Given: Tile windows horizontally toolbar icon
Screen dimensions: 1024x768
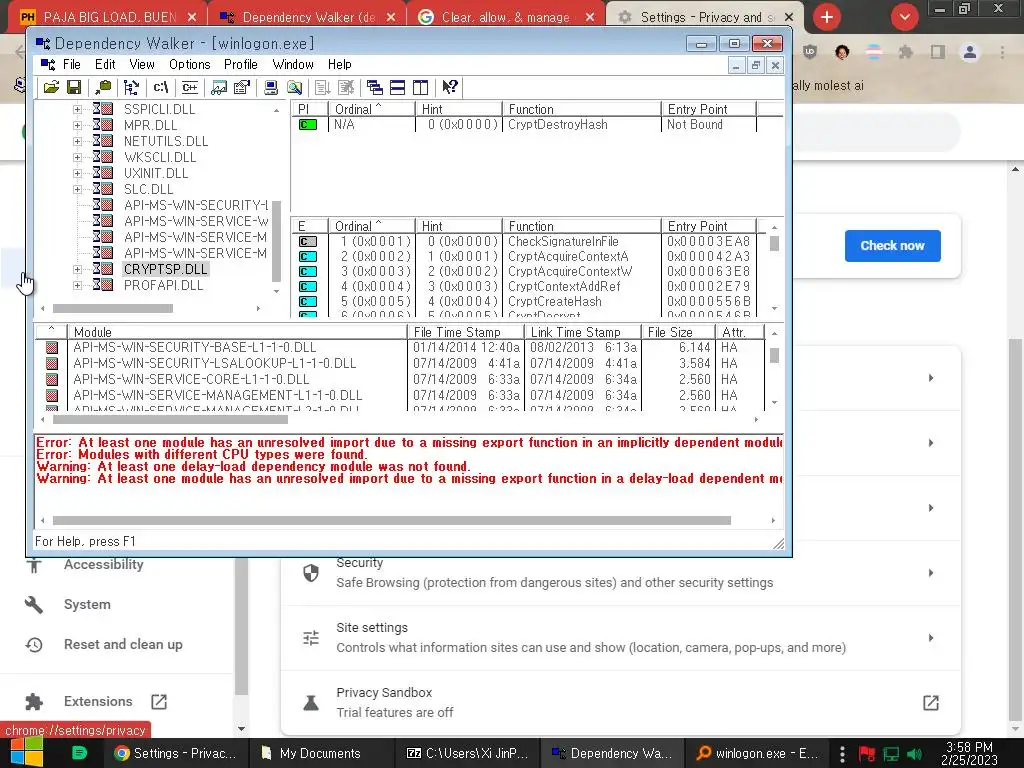Looking at the screenshot, I should click(x=397, y=88).
